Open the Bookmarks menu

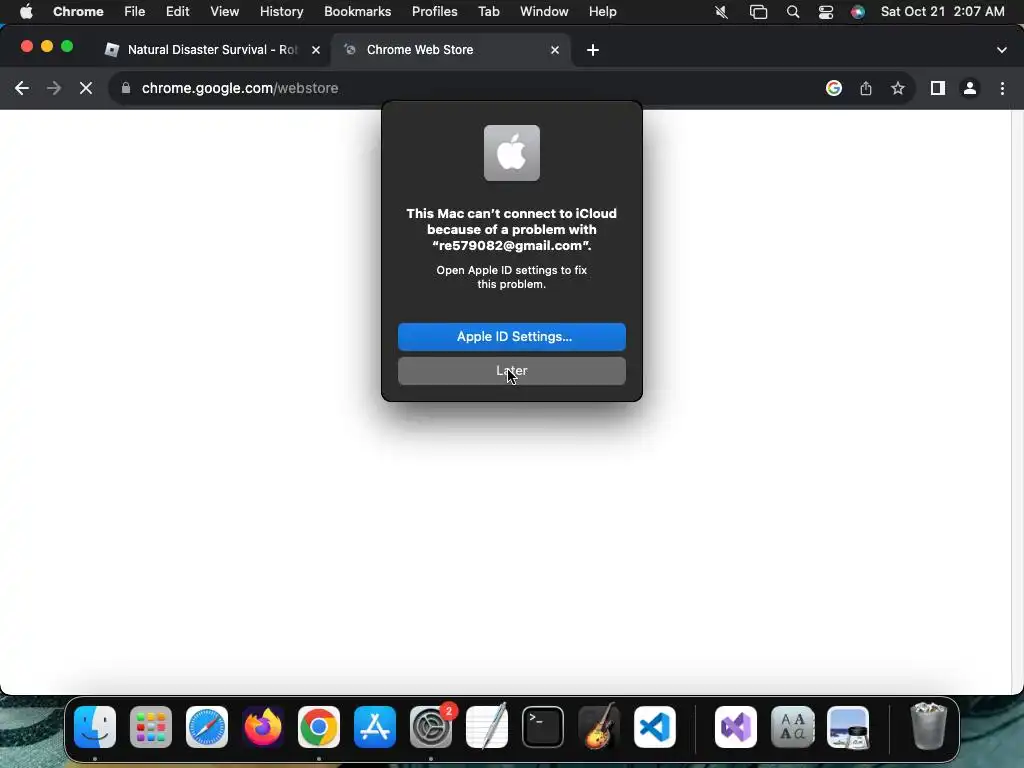(x=357, y=12)
